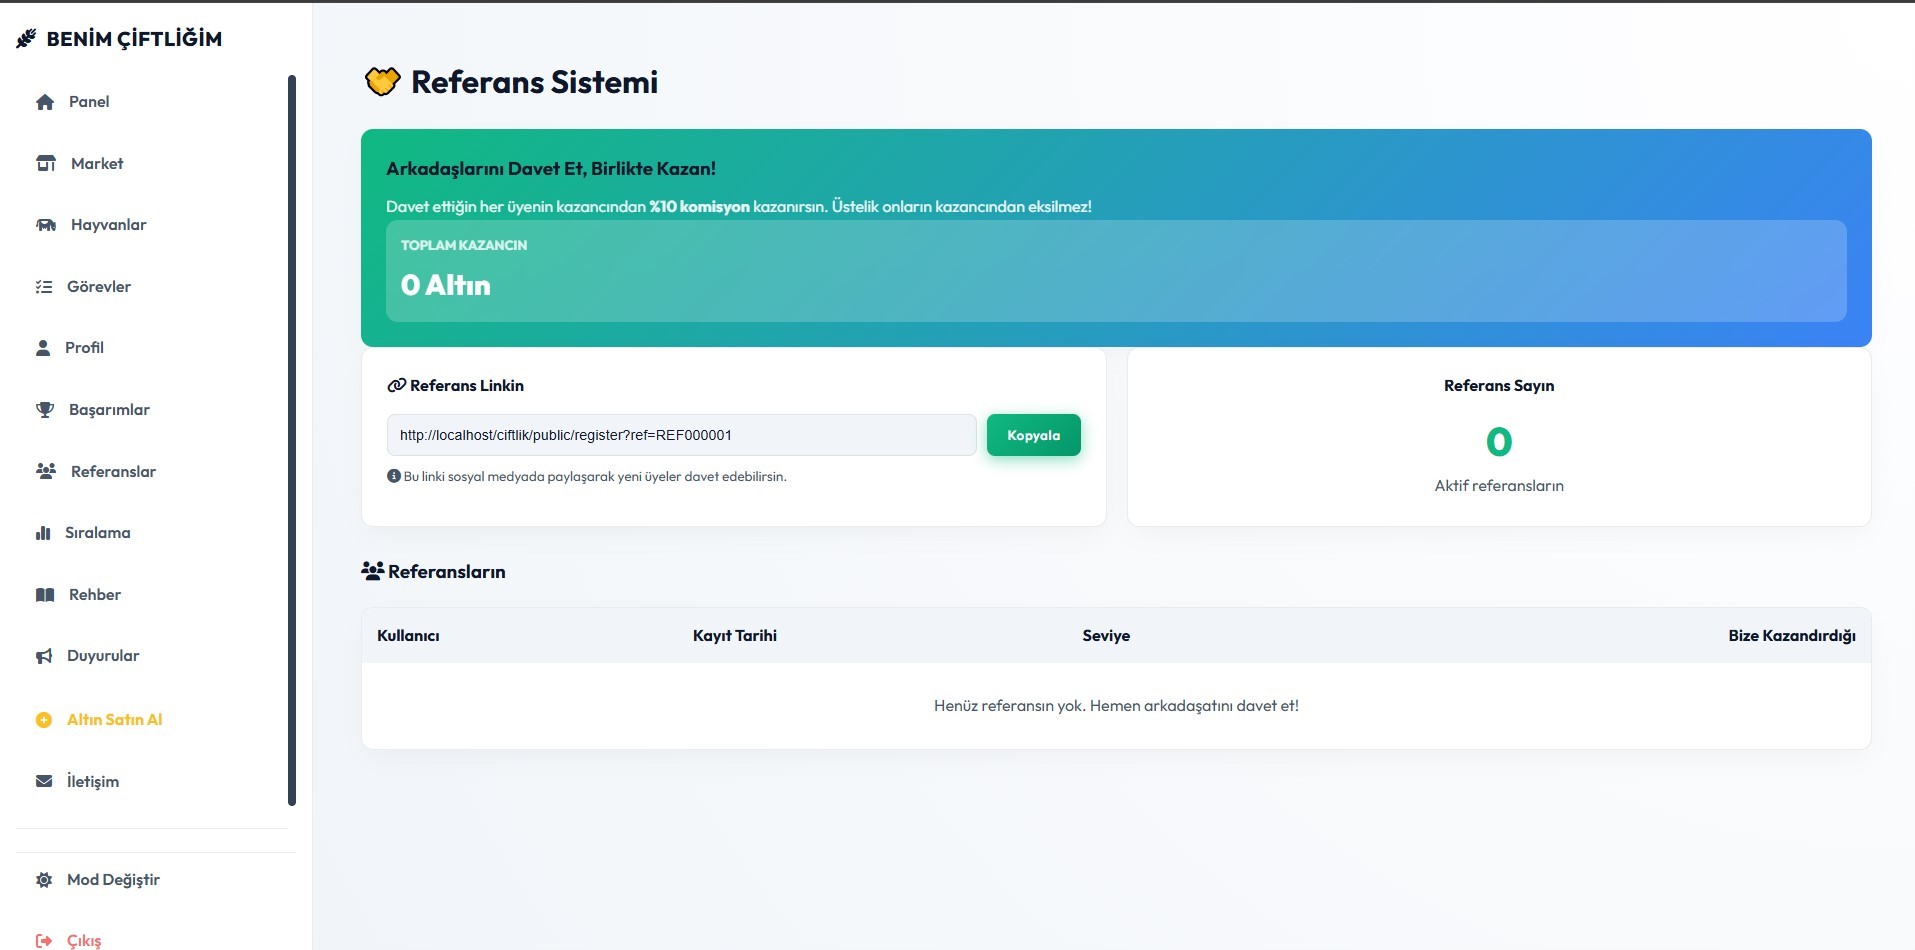The height and width of the screenshot is (950, 1915).
Task: Click the bar chart icon for Sıralama
Action: [x=43, y=533]
